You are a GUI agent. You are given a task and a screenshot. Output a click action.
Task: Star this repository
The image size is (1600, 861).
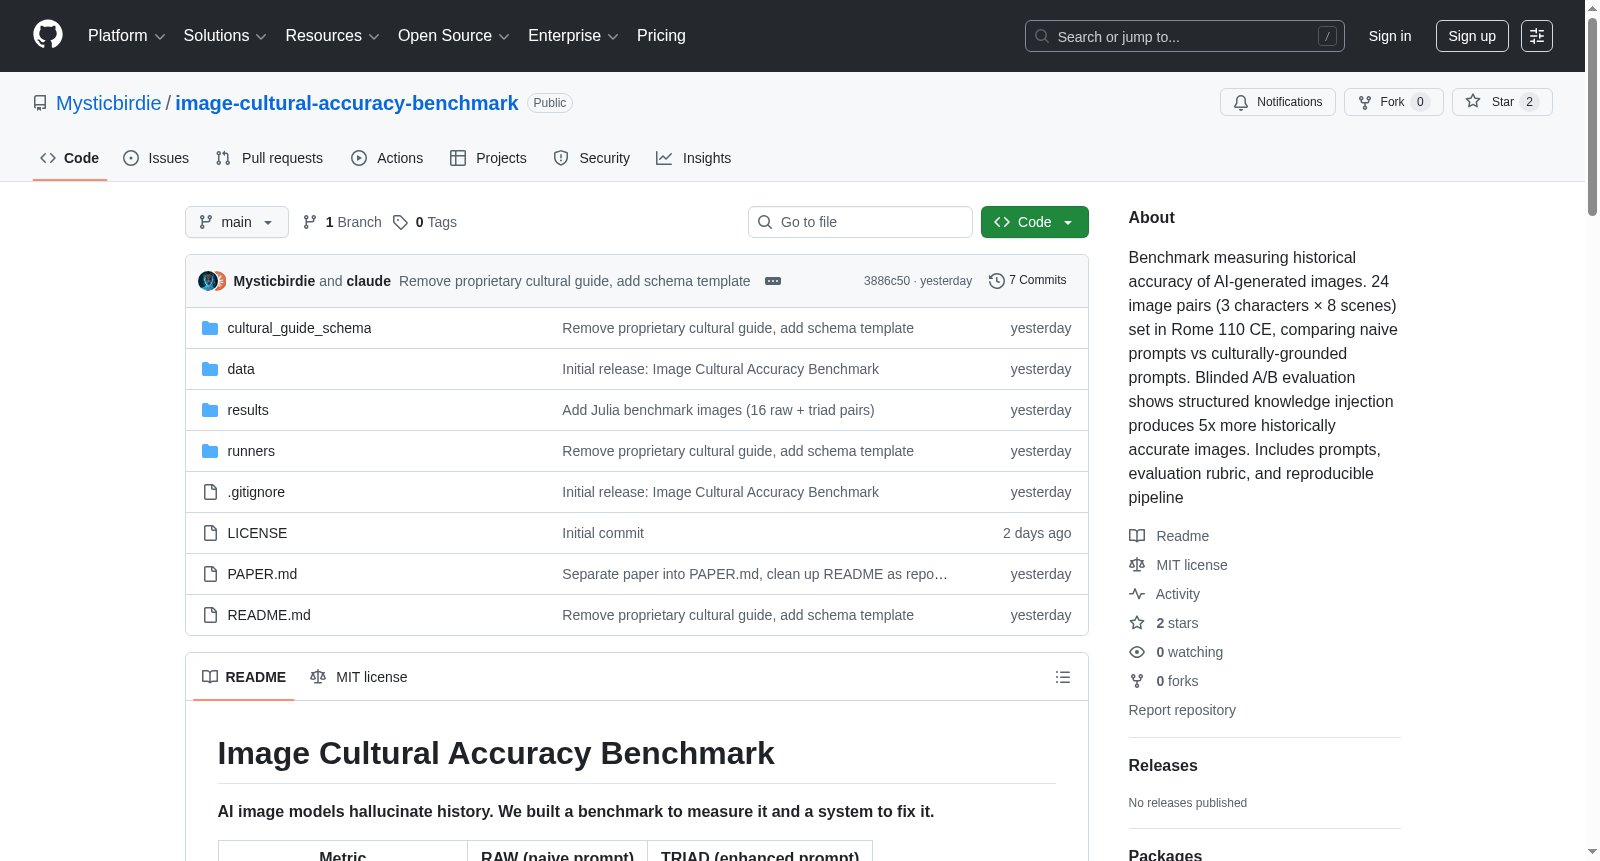tap(1502, 102)
